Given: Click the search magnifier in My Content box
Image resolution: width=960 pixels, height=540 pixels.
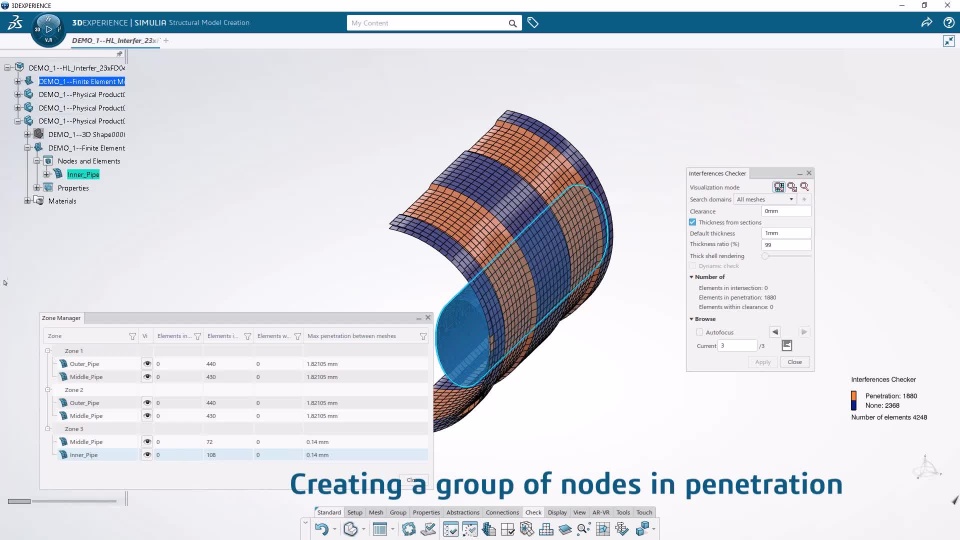Looking at the screenshot, I should click(512, 23).
